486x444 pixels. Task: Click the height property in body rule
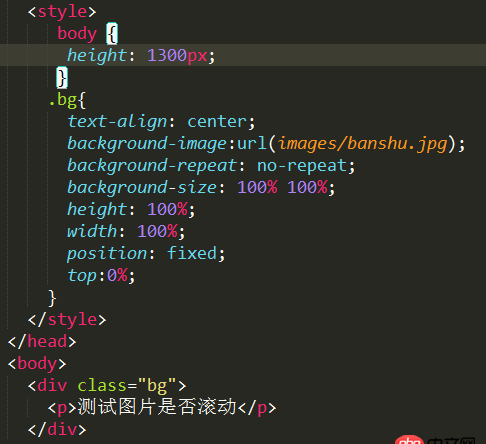click(x=97, y=56)
